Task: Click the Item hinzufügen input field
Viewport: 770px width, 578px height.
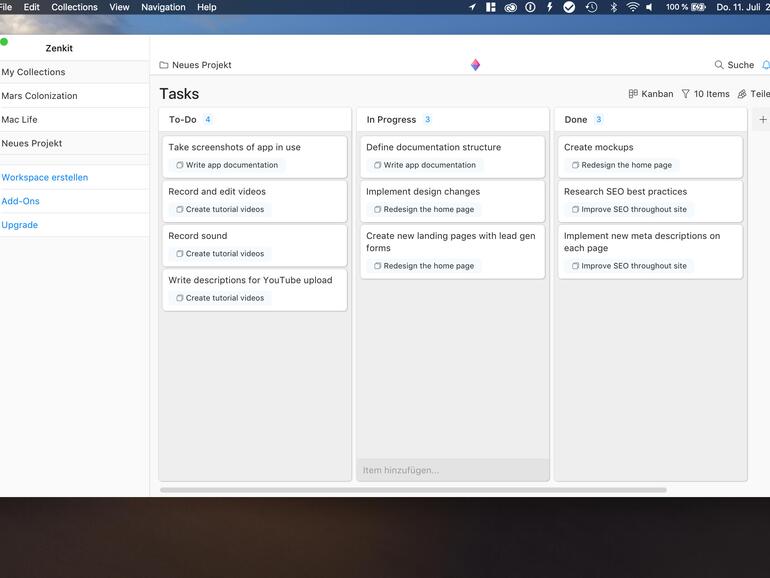Action: [453, 470]
